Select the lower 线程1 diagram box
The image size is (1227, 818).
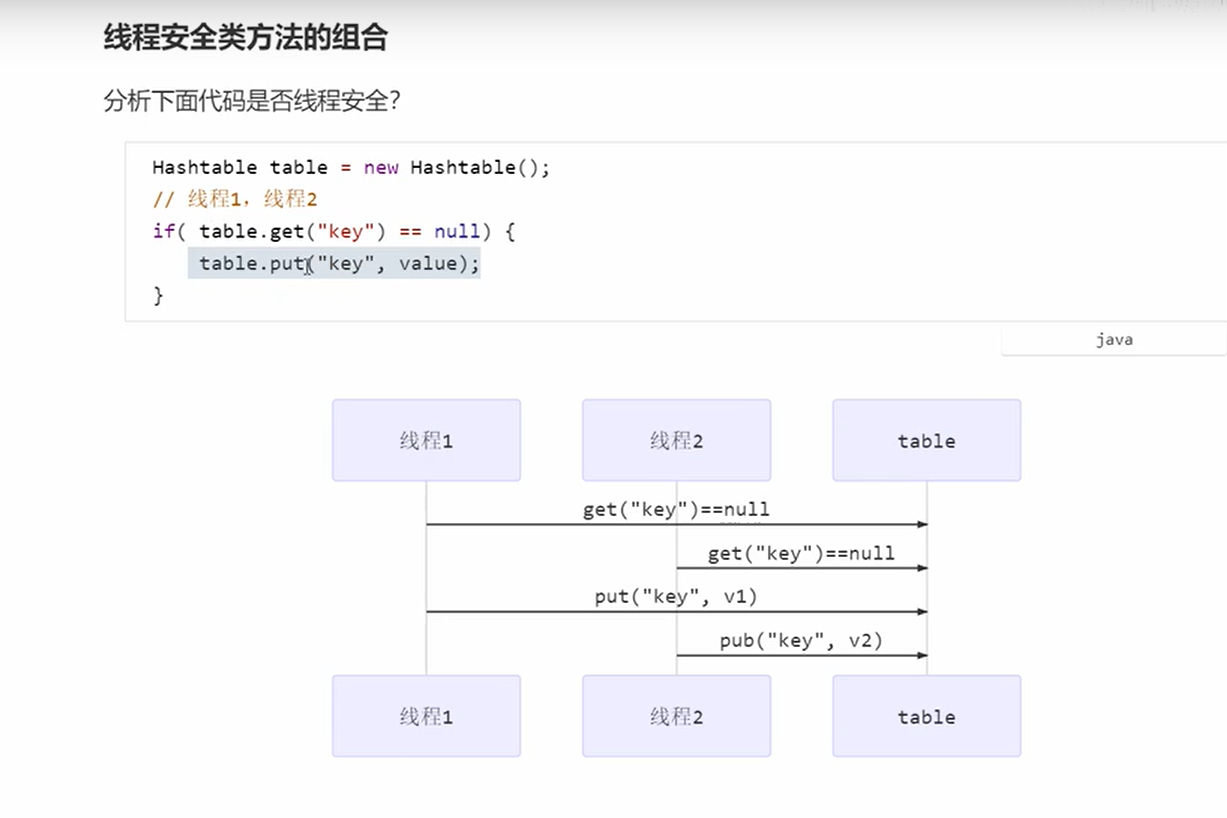(425, 716)
